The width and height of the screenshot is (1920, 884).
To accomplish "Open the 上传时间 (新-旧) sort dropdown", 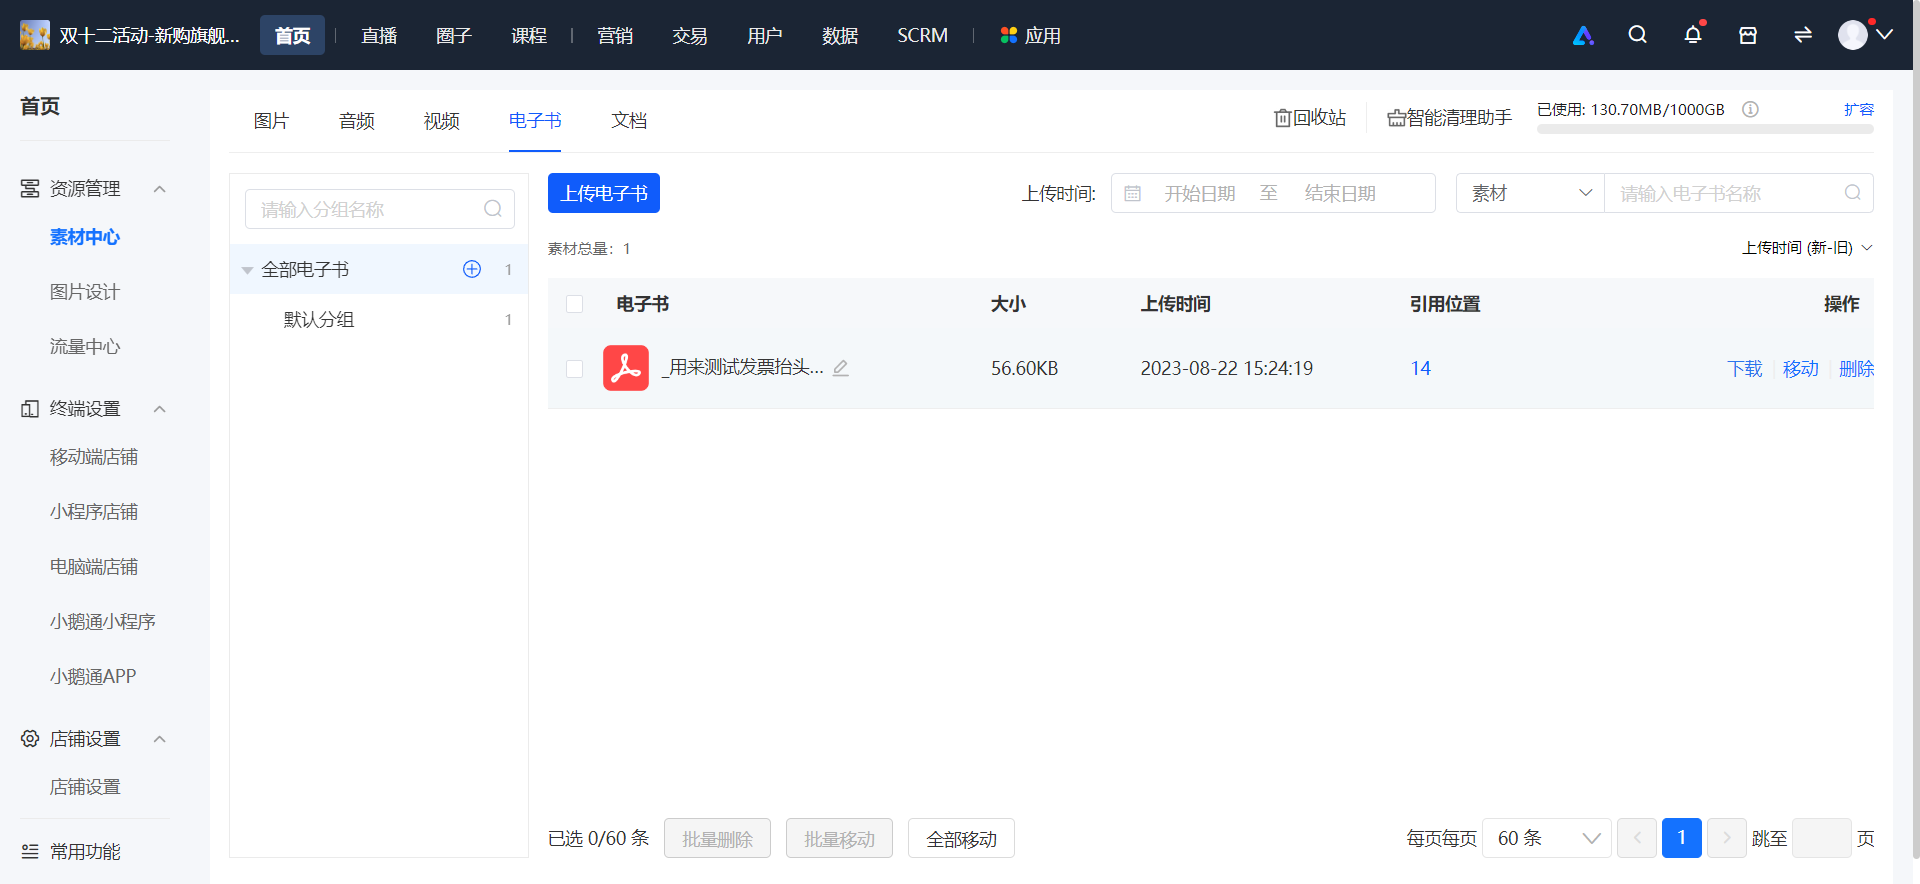I will coord(1807,248).
